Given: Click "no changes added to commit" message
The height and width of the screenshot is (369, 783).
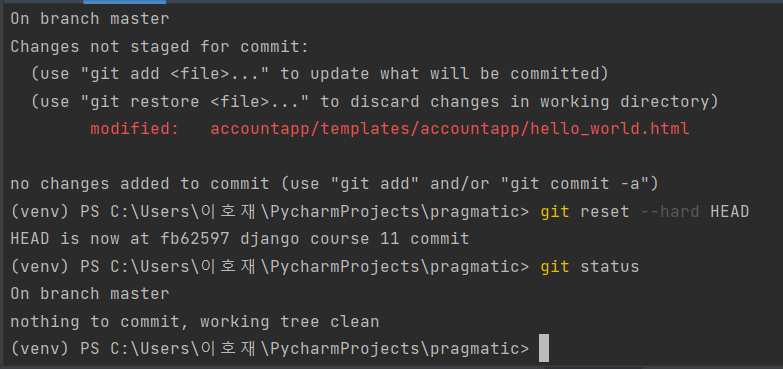Looking at the screenshot, I should pos(140,184).
